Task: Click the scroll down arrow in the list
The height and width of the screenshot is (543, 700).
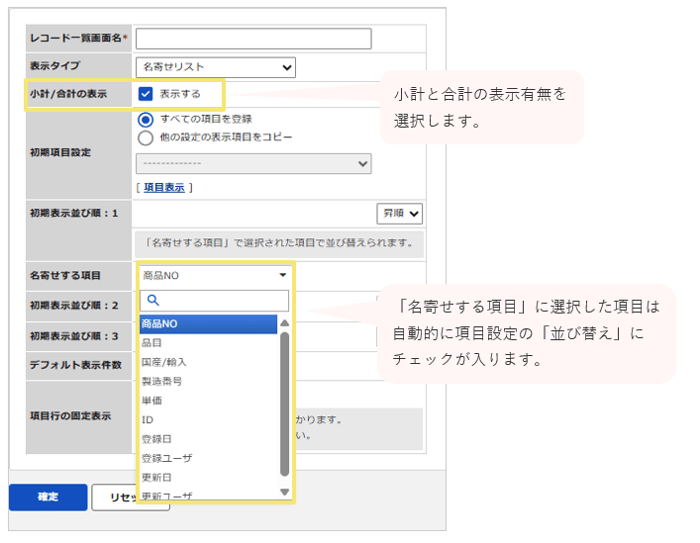Action: pyautogui.click(x=284, y=492)
